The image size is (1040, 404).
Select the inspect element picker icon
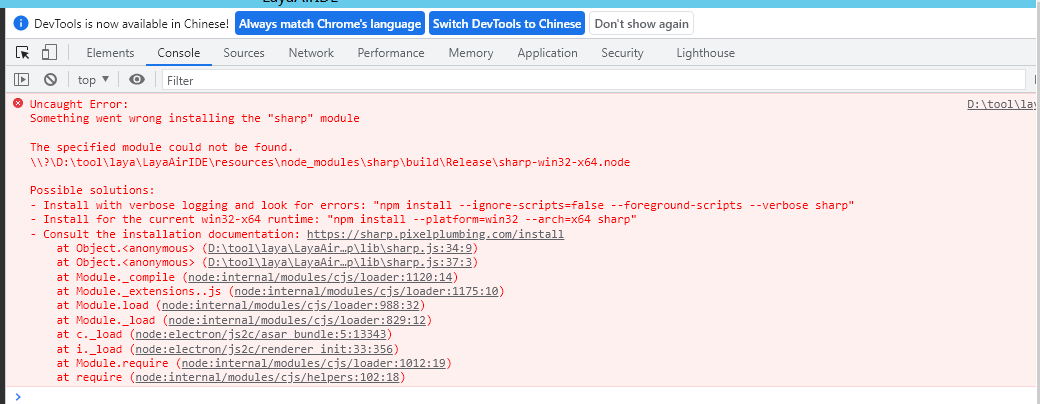(23, 53)
